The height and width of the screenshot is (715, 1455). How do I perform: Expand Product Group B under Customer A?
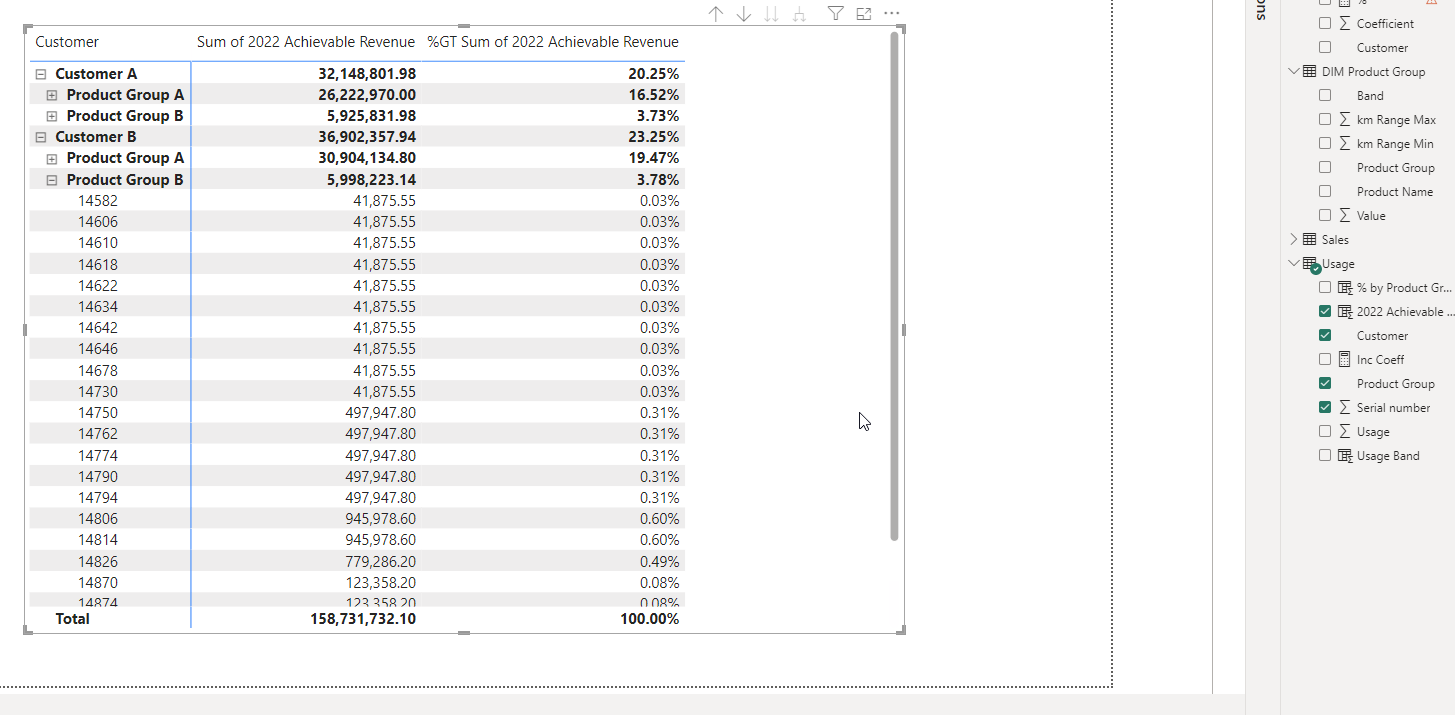pos(52,116)
